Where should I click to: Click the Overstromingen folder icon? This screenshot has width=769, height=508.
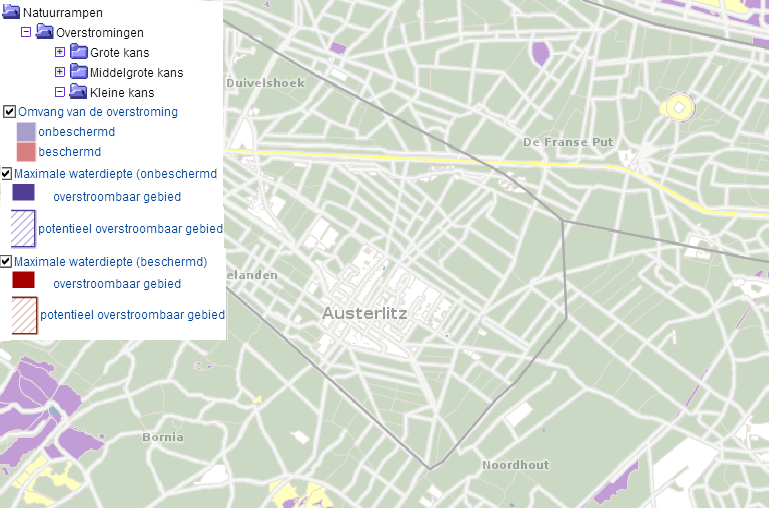pyautogui.click(x=44, y=32)
